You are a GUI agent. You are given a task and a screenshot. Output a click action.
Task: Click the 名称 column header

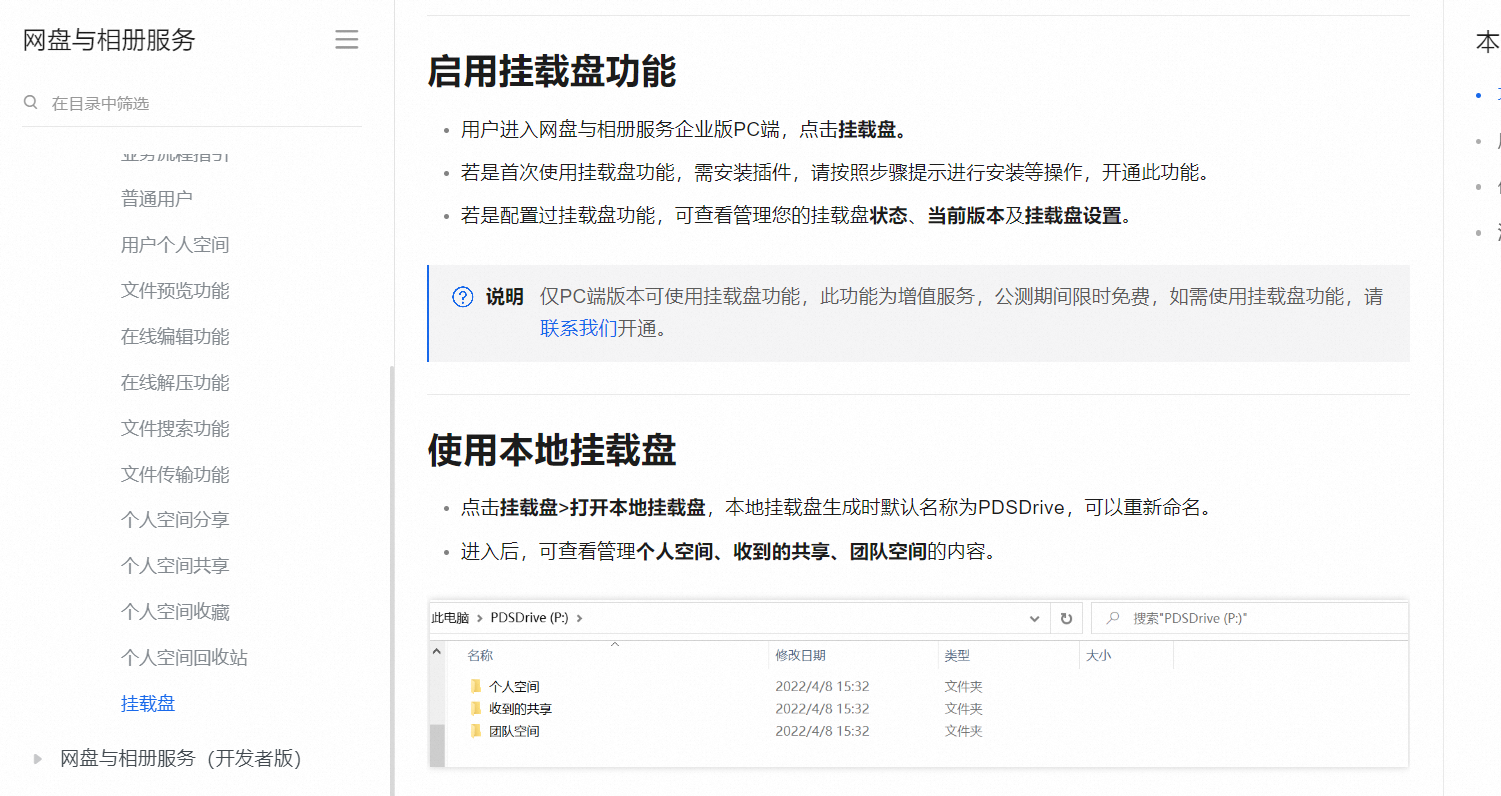[x=480, y=656]
